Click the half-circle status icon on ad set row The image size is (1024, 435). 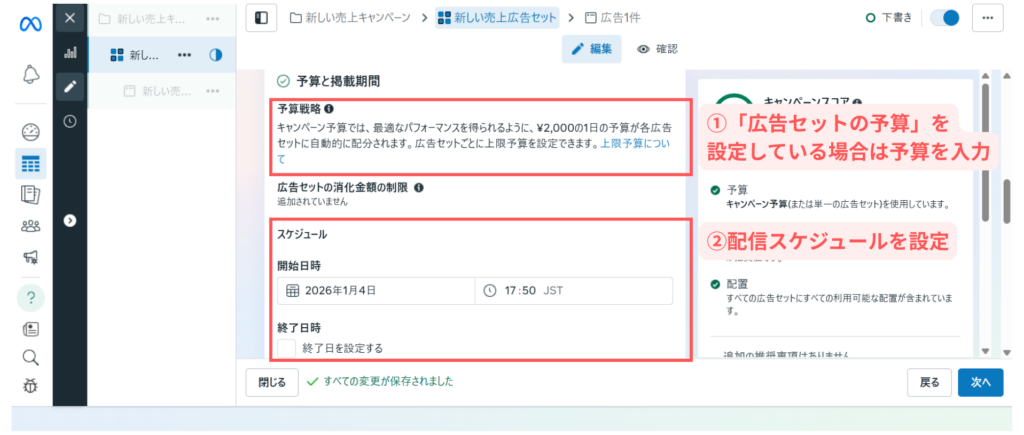[216, 55]
